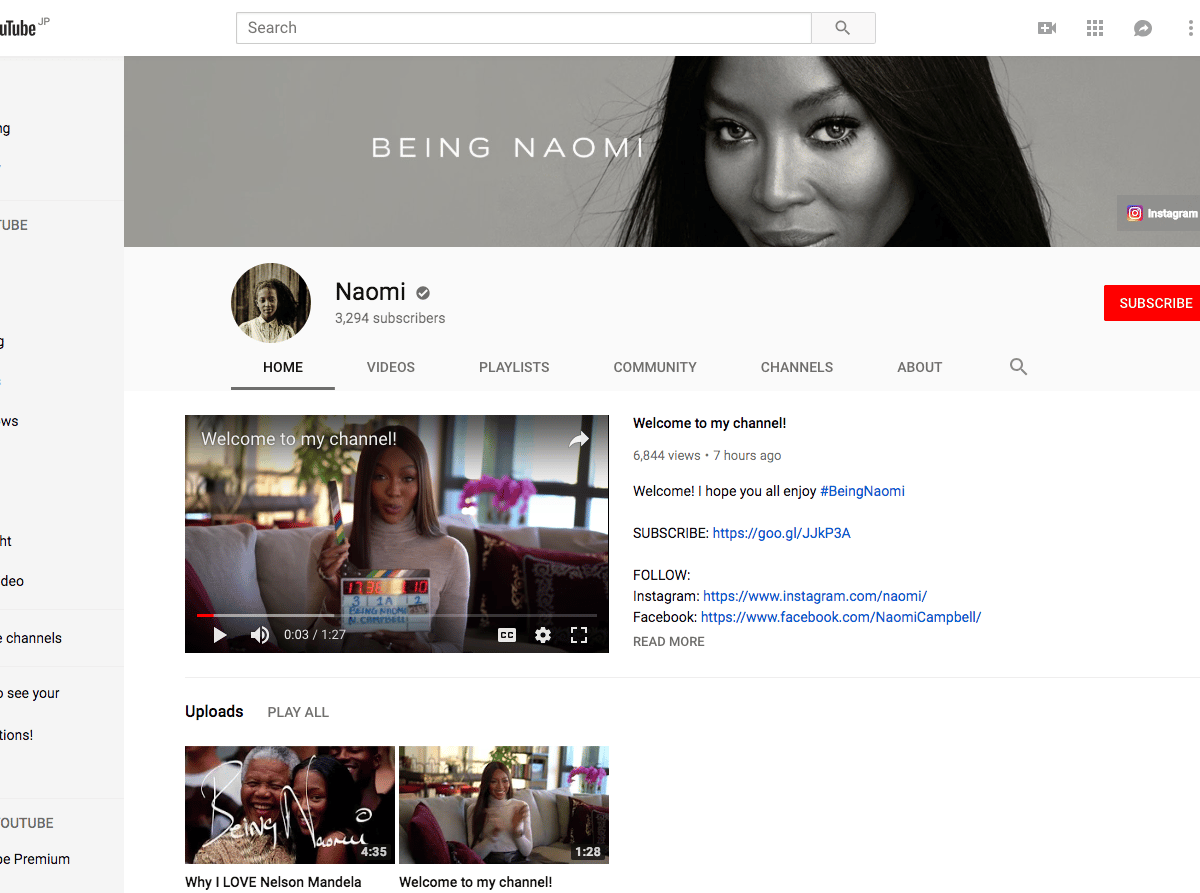Click the verified checkmark badge
The height and width of the screenshot is (893, 1200).
coord(423,293)
